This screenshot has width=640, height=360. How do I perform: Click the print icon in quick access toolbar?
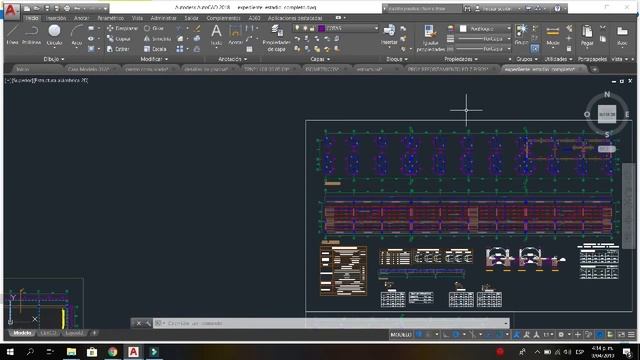pyautogui.click(x=67, y=8)
